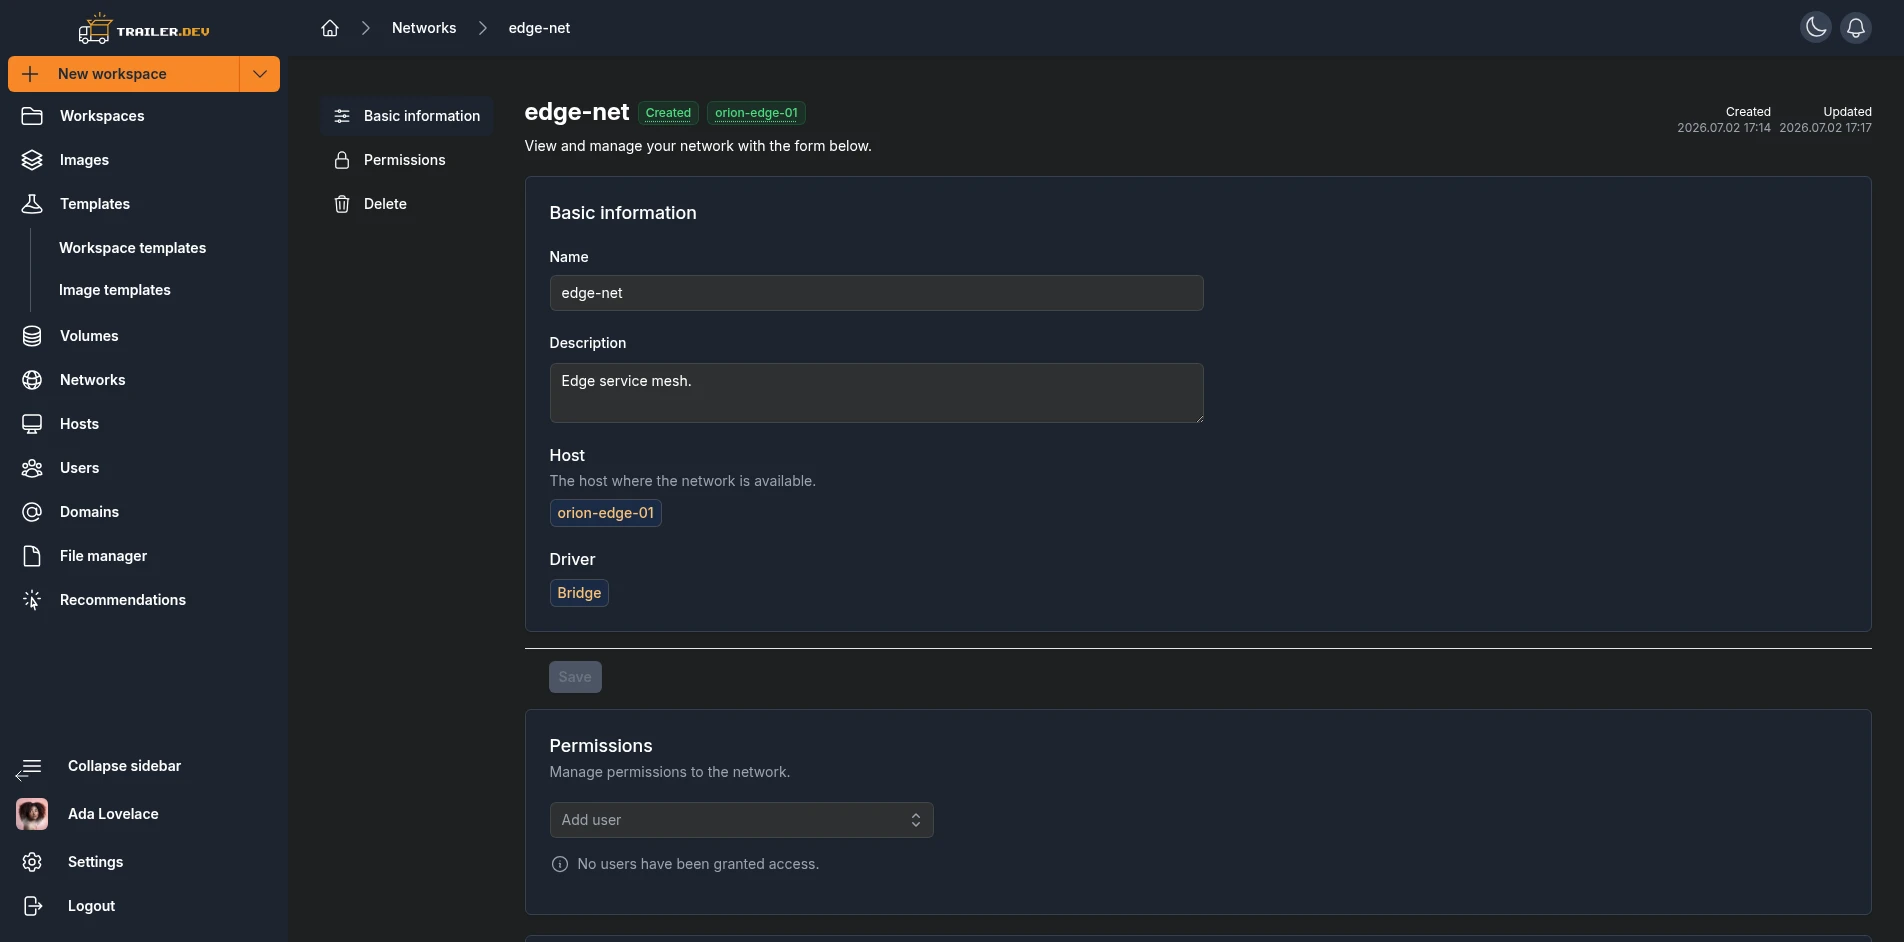Click the Recommendations sparkle icon
The image size is (1904, 942).
pyautogui.click(x=32, y=600)
